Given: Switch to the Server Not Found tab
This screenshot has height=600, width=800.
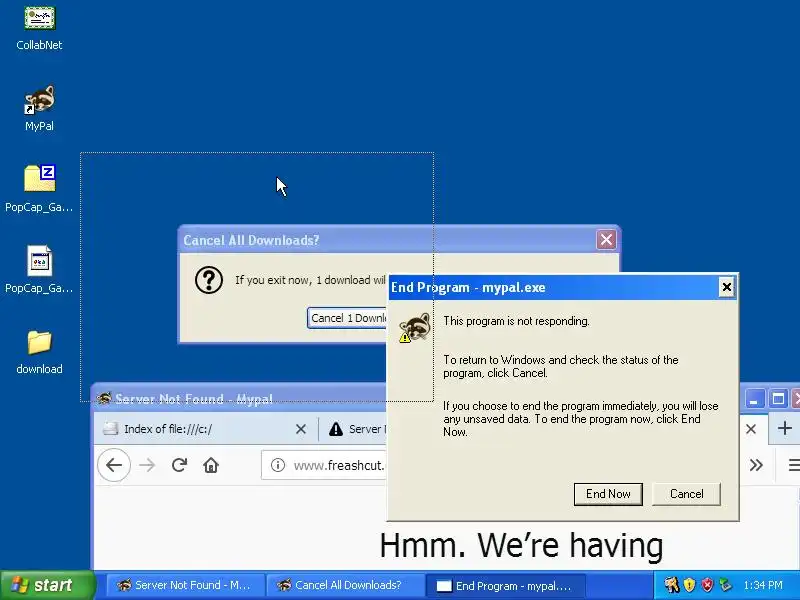Looking at the screenshot, I should pyautogui.click(x=355, y=429).
